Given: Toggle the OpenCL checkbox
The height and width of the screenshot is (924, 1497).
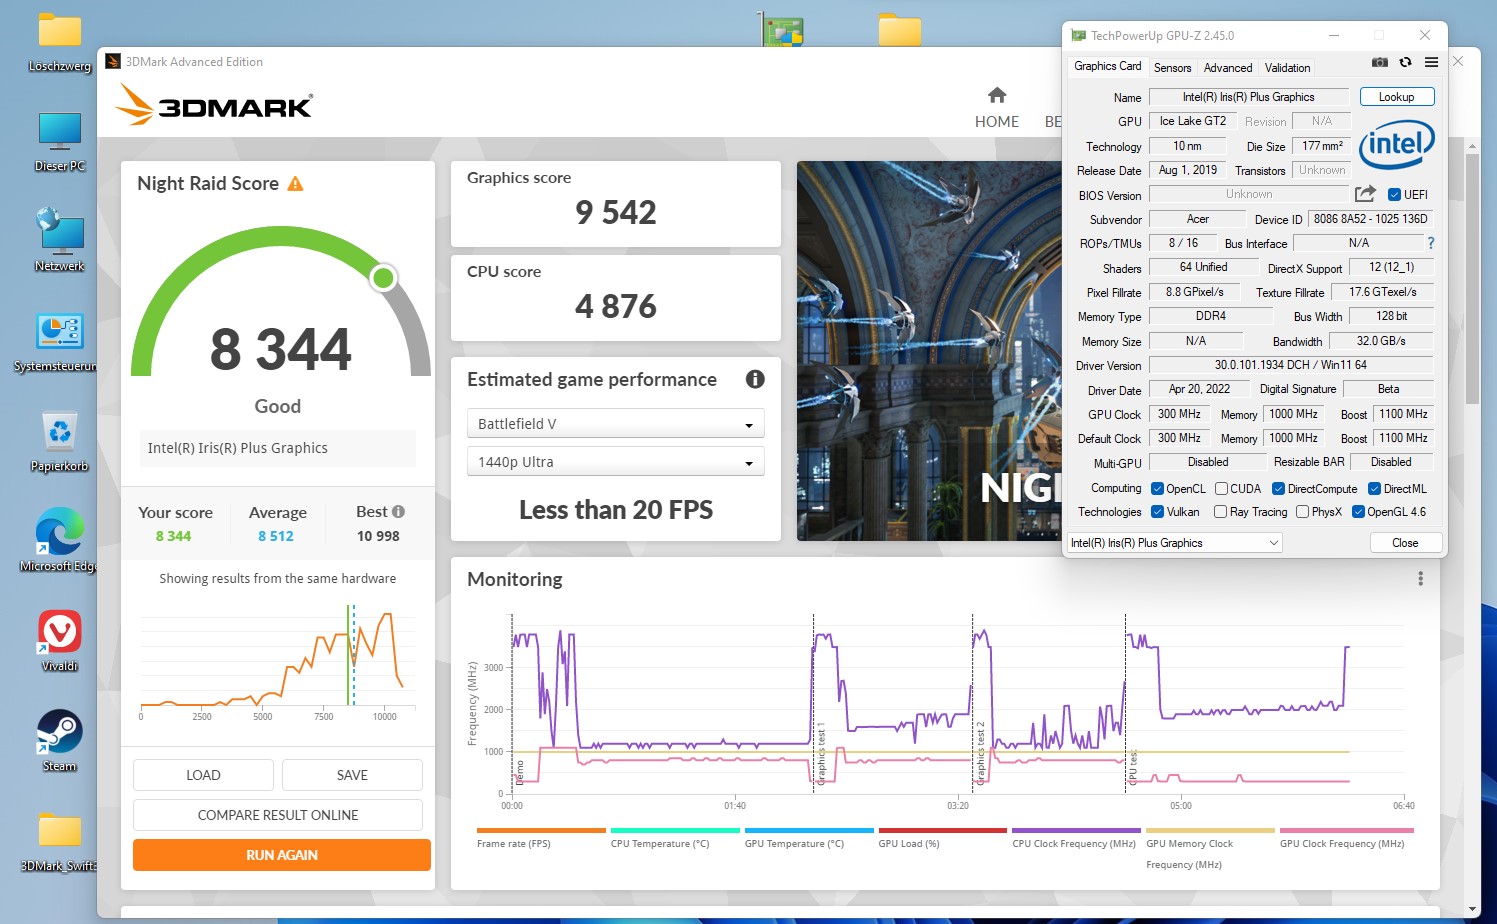Looking at the screenshot, I should [x=1157, y=489].
